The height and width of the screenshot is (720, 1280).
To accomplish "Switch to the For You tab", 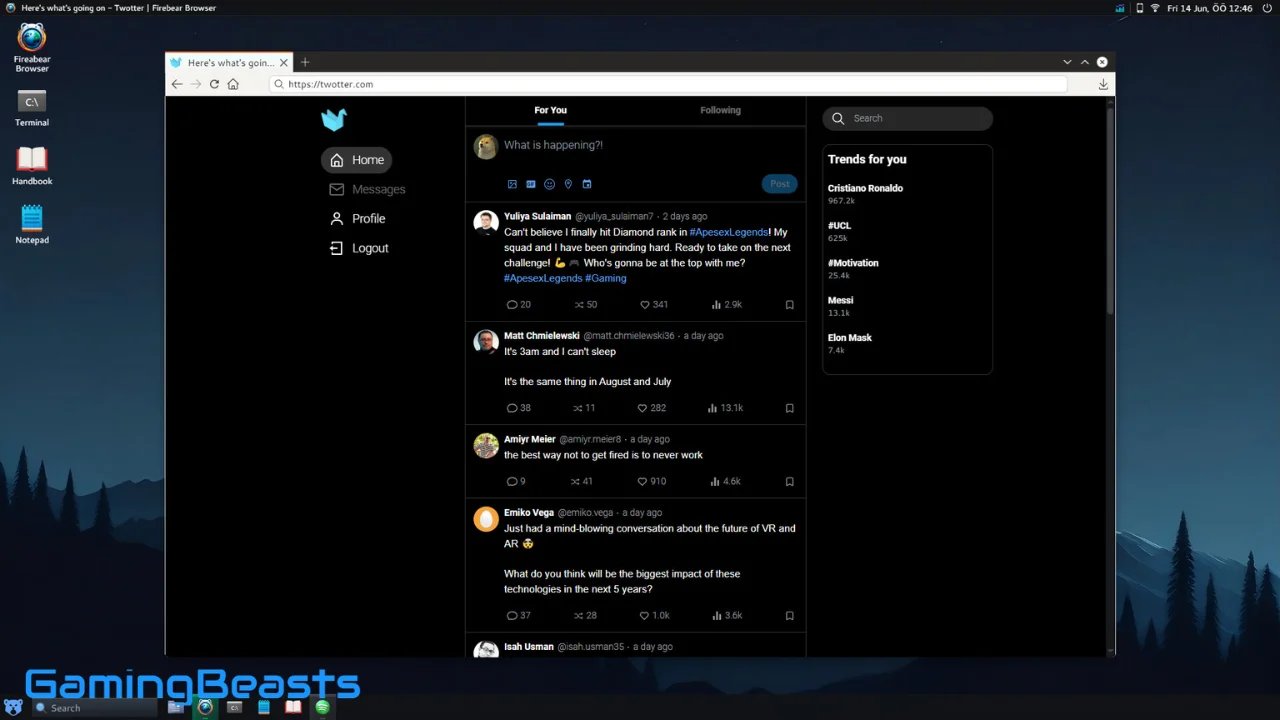I will click(x=550, y=110).
